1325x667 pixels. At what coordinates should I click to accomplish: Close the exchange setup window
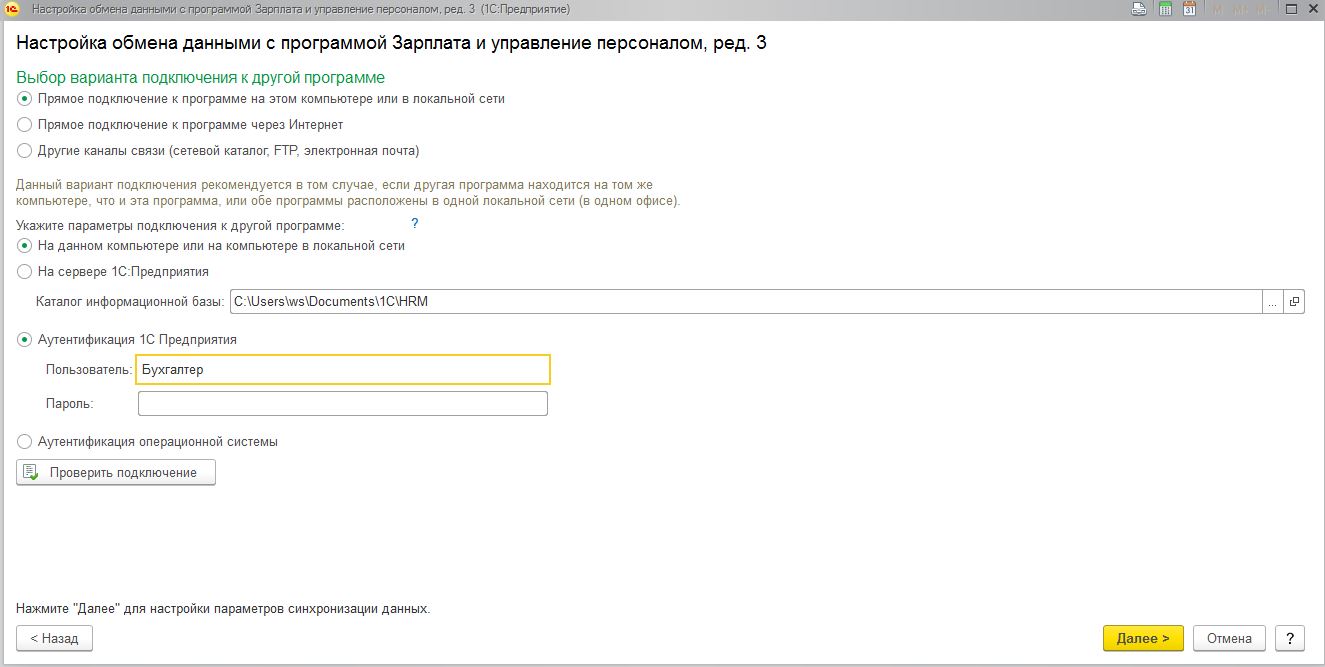[x=1312, y=9]
